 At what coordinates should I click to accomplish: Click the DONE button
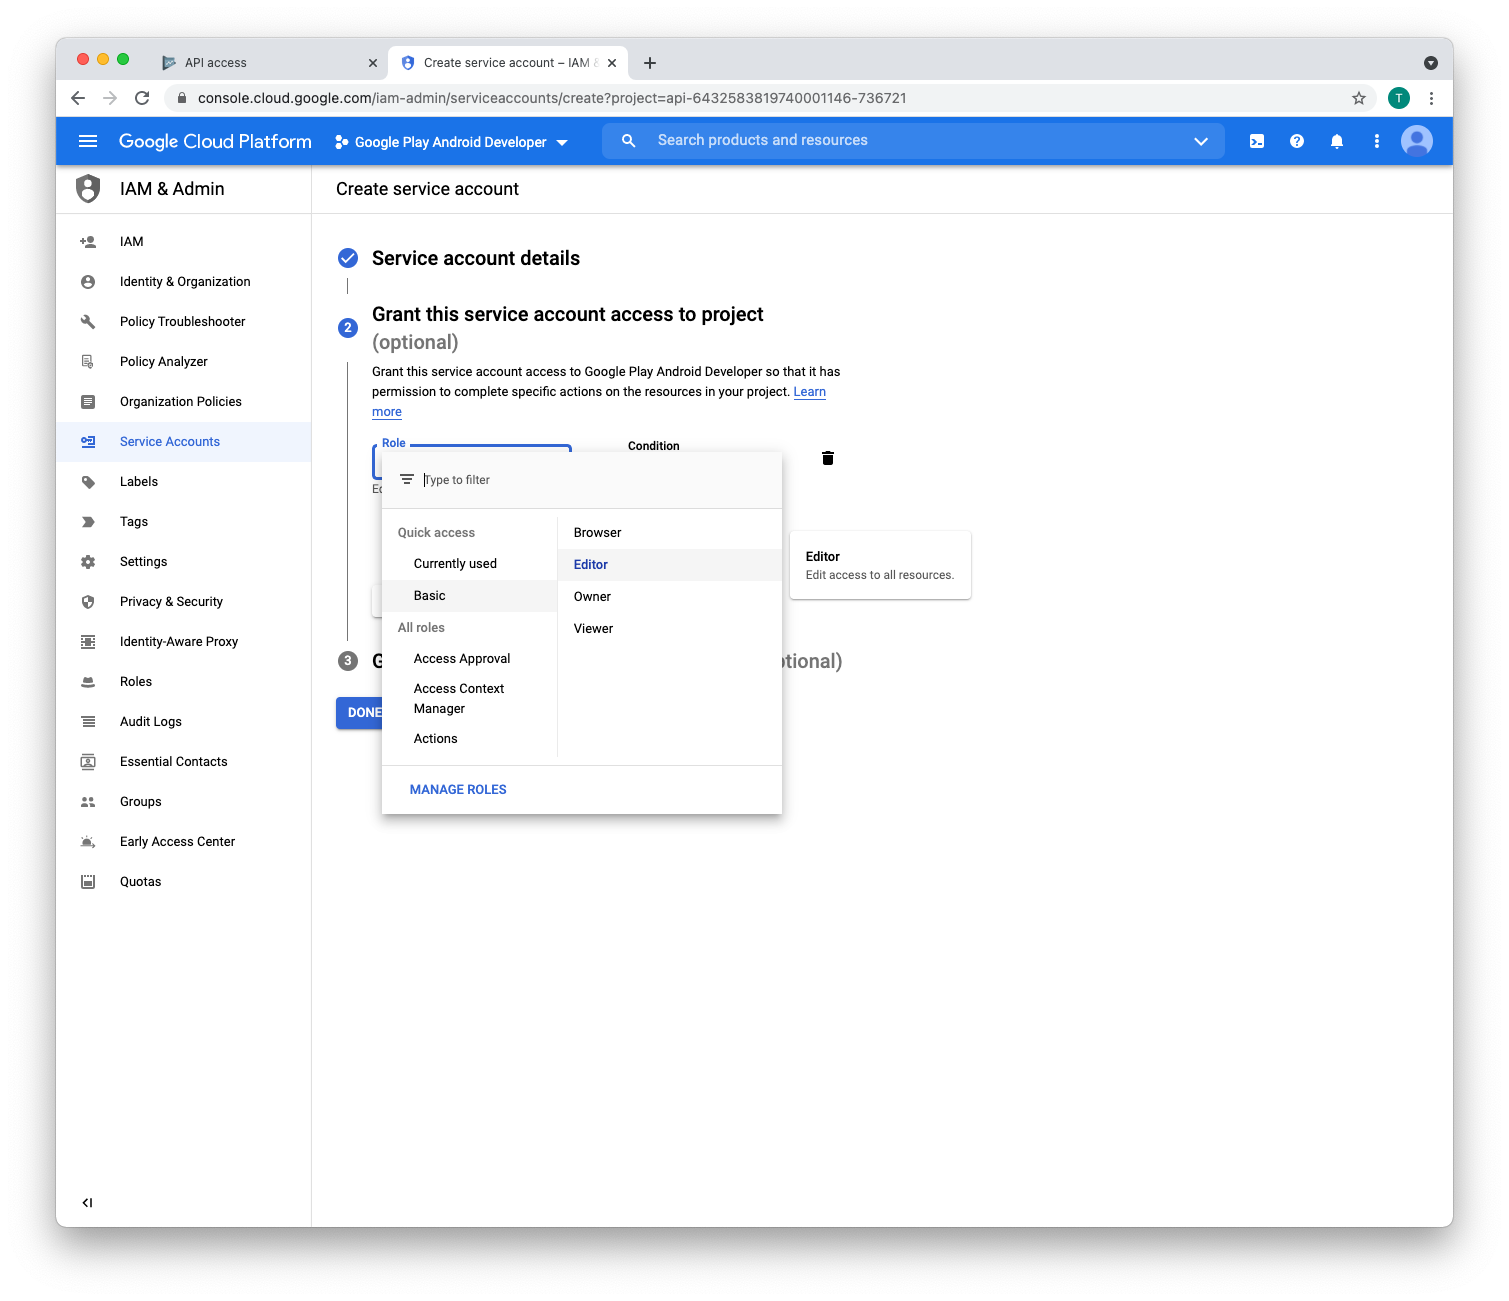(360, 713)
